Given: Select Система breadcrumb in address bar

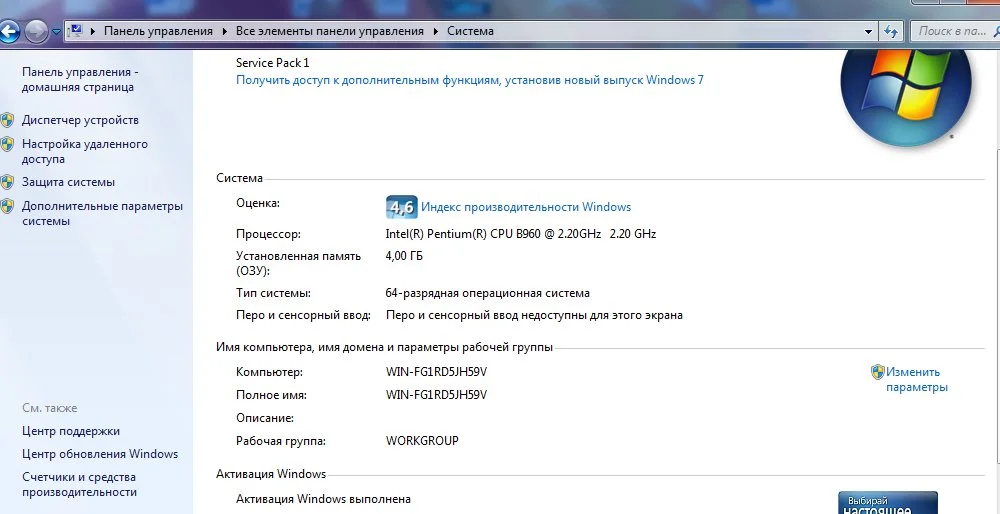Looking at the screenshot, I should tap(470, 31).
